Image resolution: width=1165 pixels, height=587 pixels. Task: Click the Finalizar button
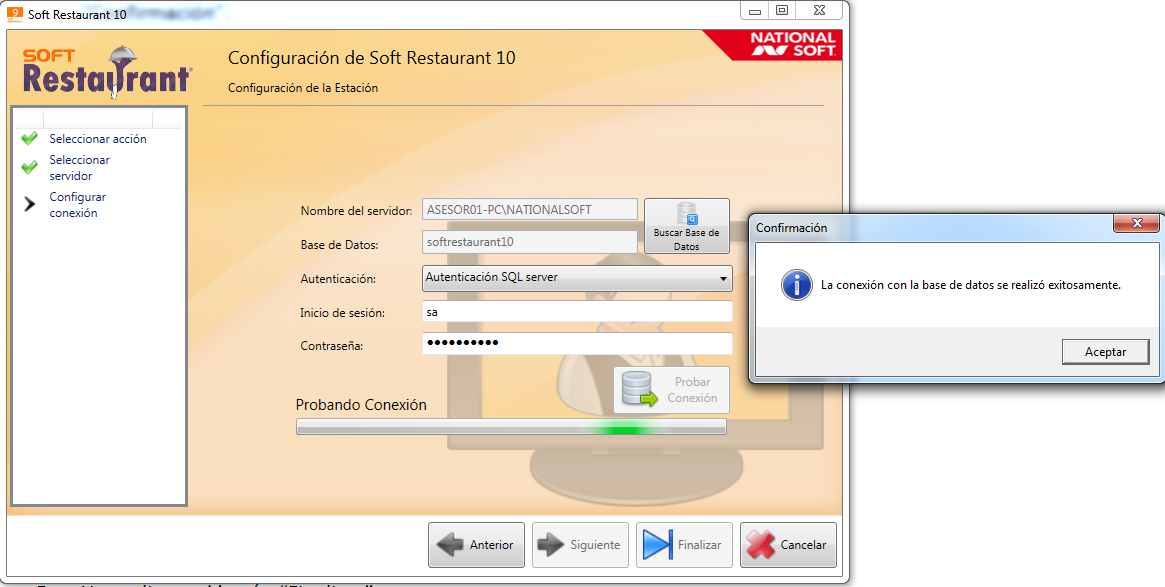684,545
